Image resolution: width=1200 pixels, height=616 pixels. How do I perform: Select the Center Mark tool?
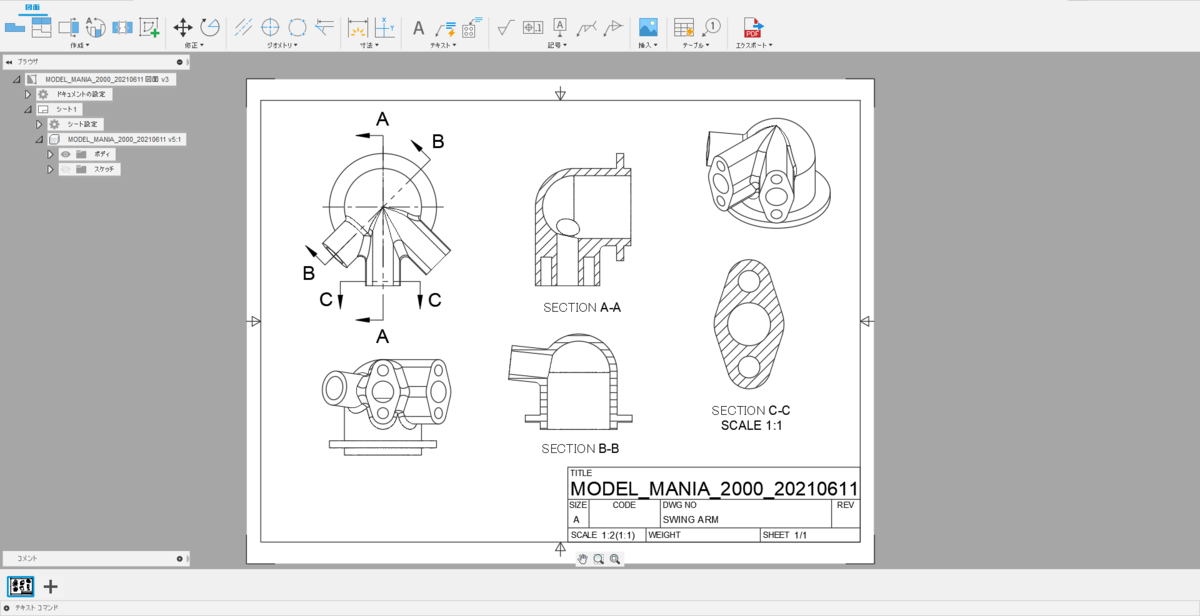click(x=270, y=27)
